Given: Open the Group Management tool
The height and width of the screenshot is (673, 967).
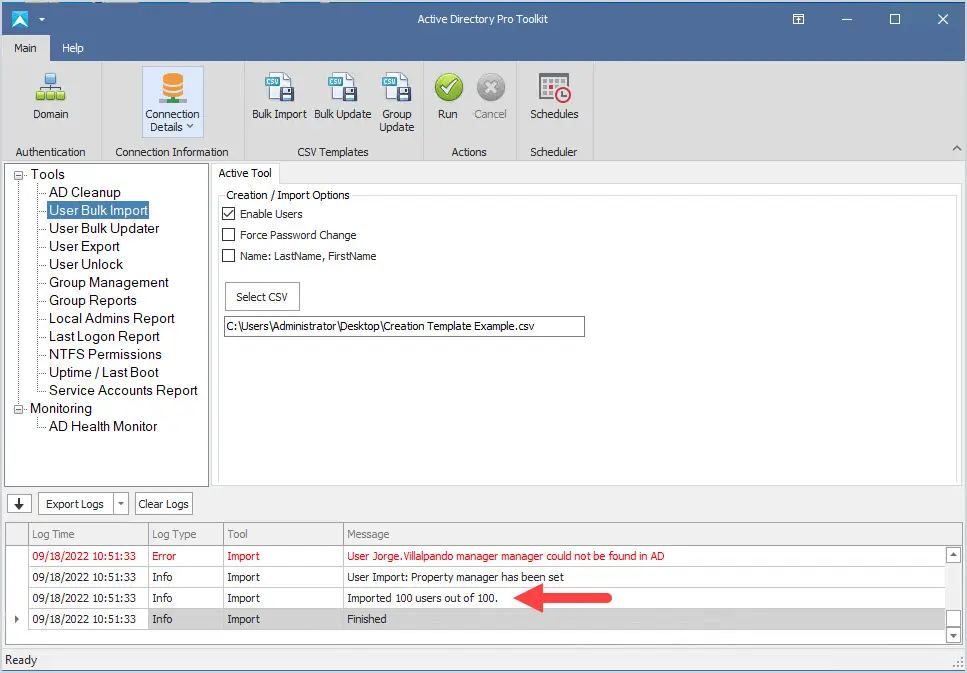Looking at the screenshot, I should pyautogui.click(x=109, y=282).
